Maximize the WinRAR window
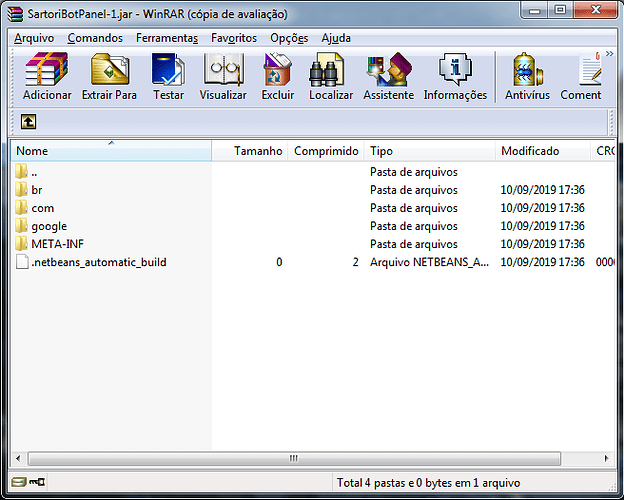Image resolution: width=624 pixels, height=500 pixels. coord(560,11)
